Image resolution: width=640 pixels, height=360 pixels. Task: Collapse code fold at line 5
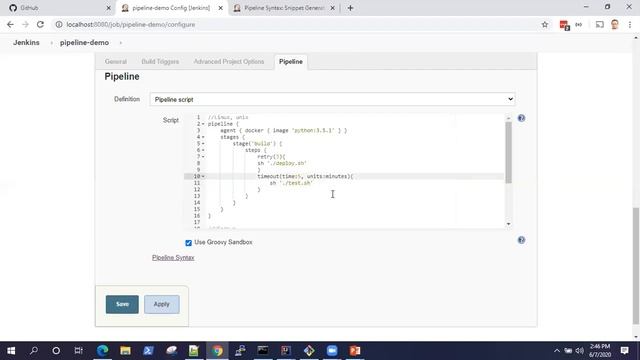(203, 144)
